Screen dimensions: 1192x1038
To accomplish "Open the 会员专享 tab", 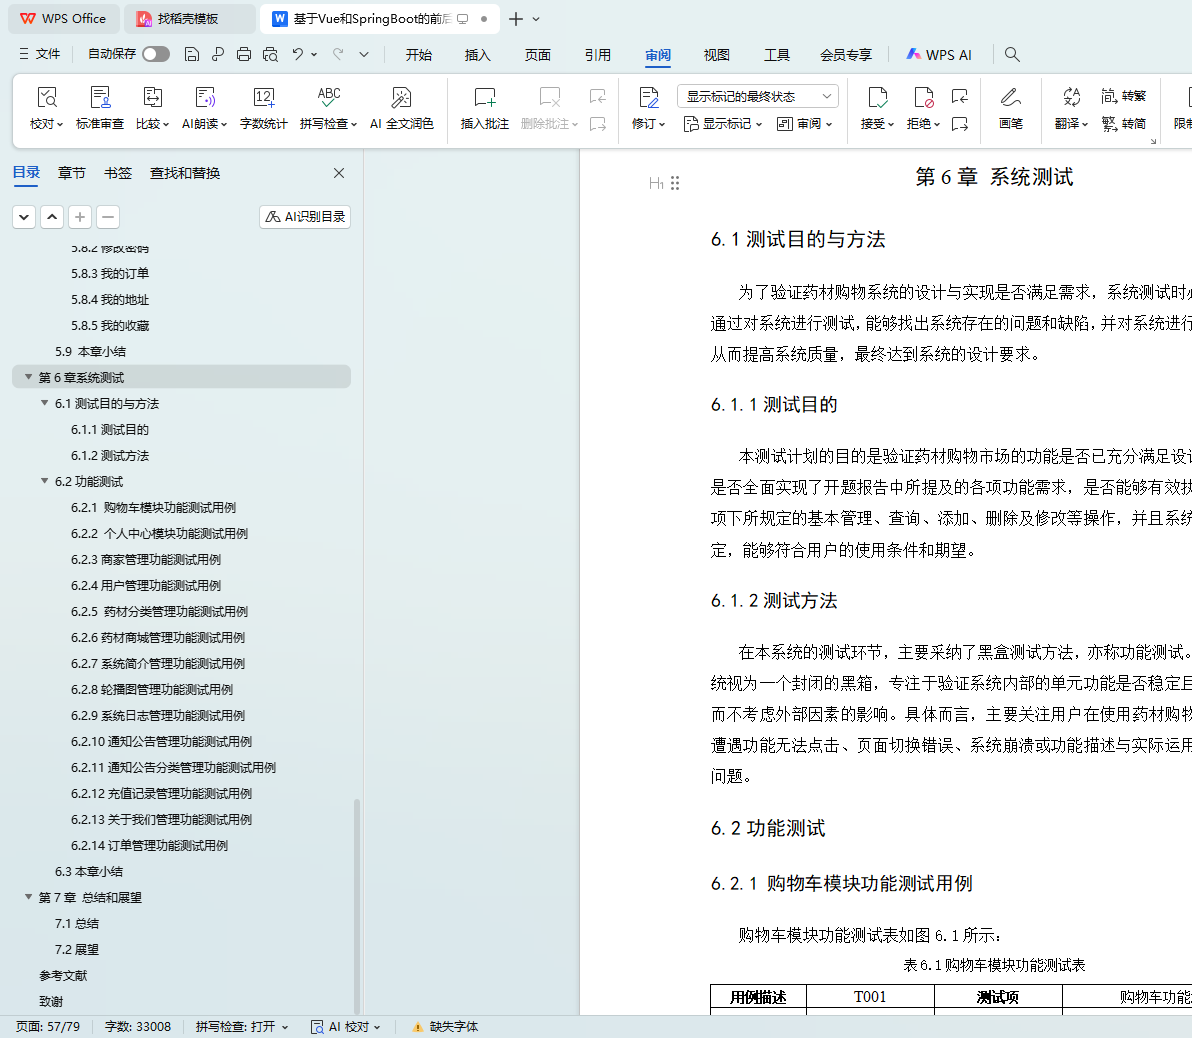I will [x=845, y=55].
